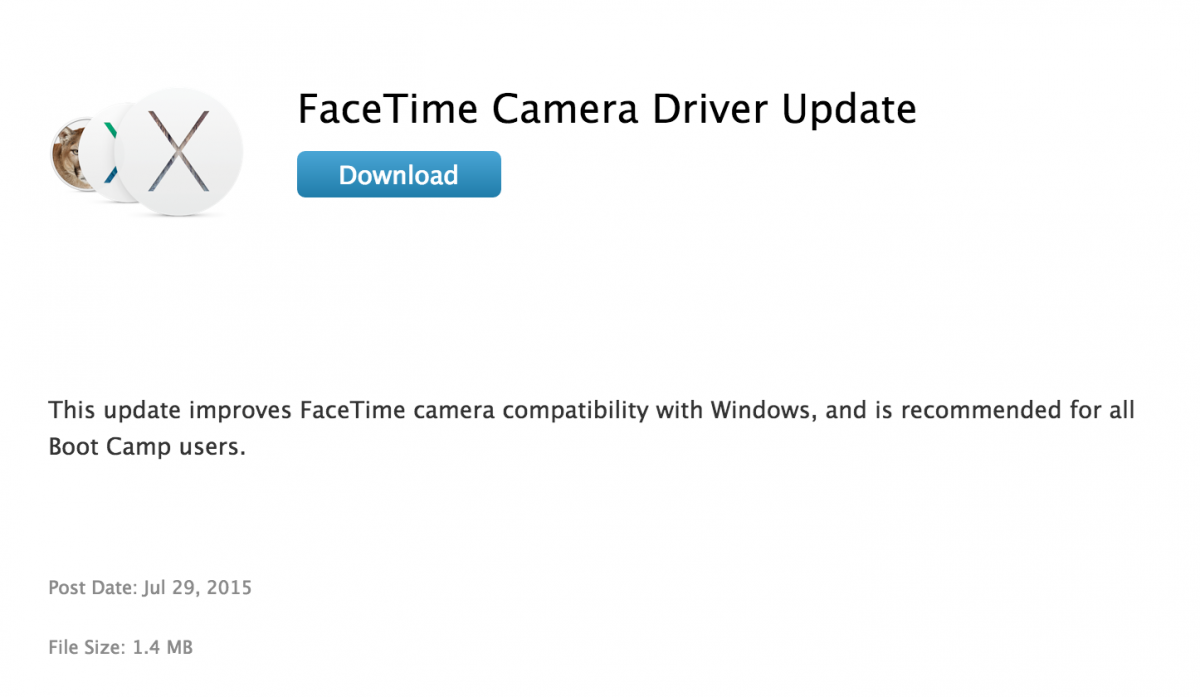This screenshot has width=1200, height=697.
Task: Click the "Post Date:" label
Action: [x=91, y=588]
